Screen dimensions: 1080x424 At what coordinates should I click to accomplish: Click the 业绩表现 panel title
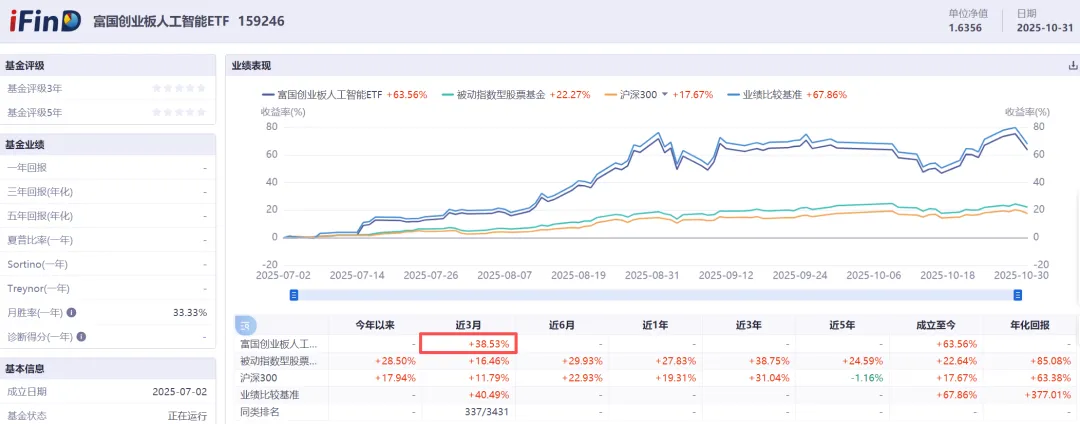point(251,66)
